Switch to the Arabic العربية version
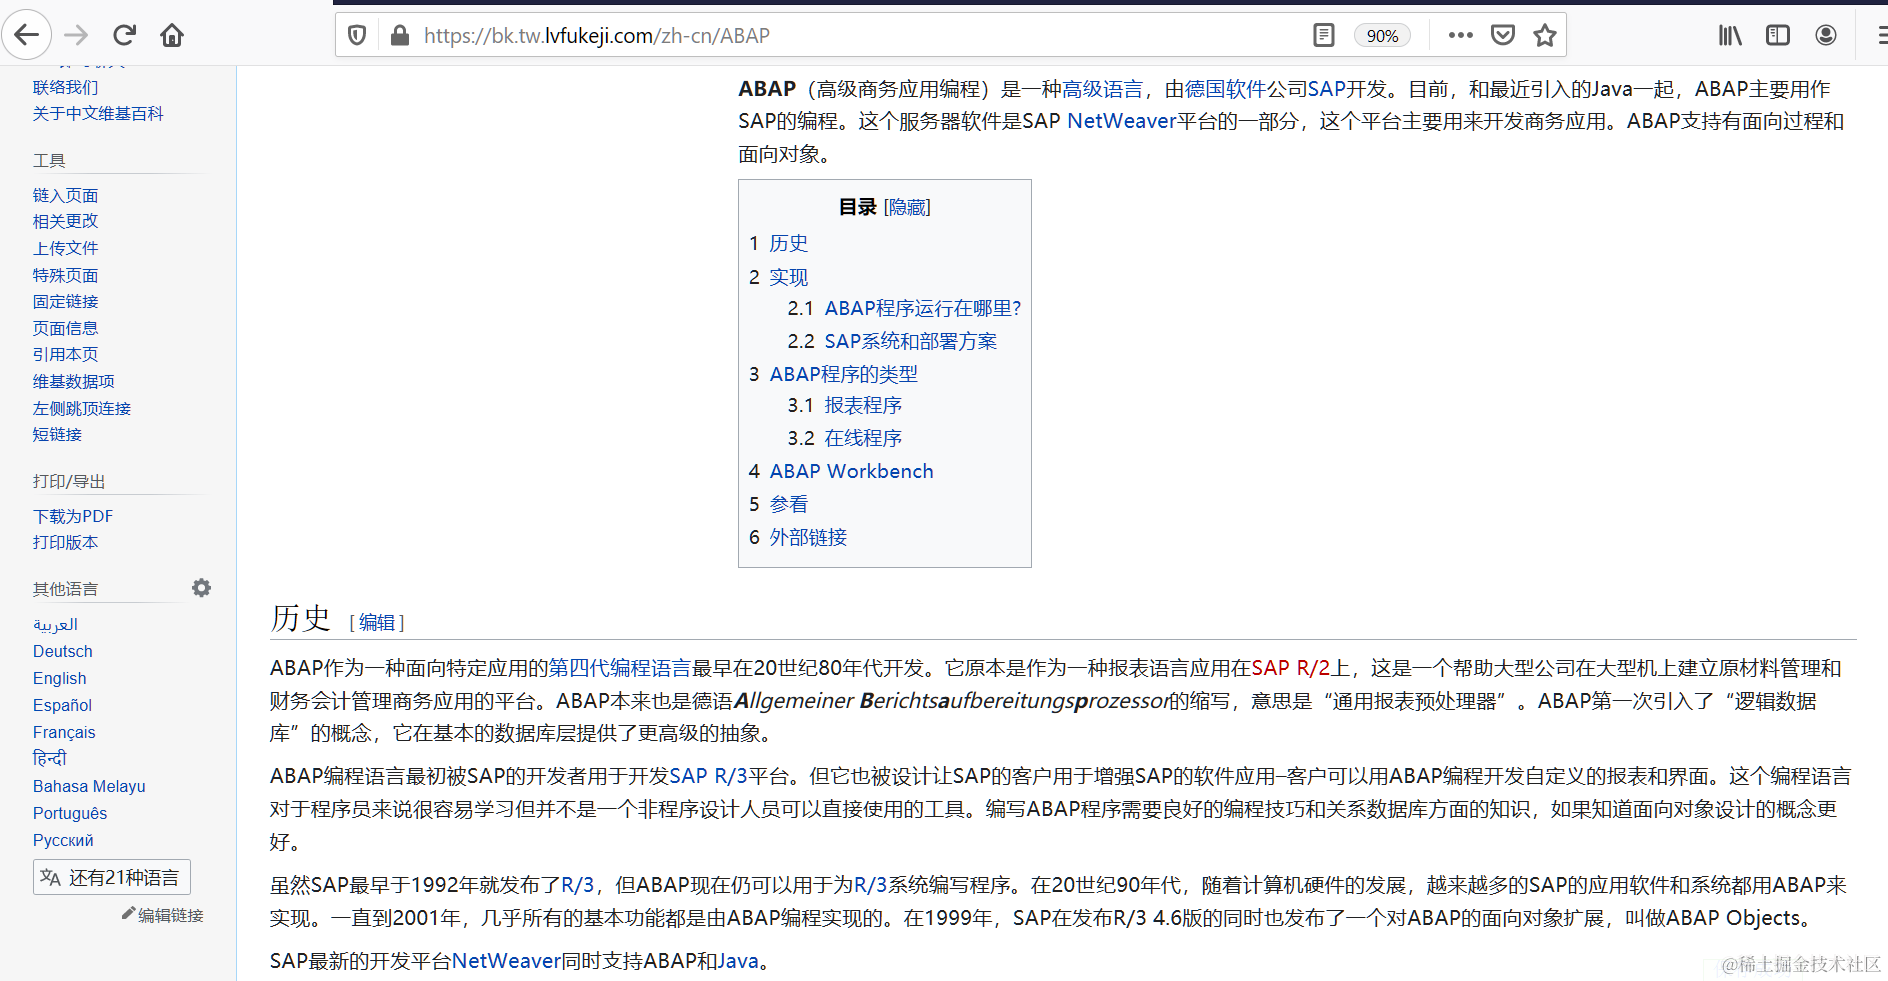The height and width of the screenshot is (981, 1888). 56,624
